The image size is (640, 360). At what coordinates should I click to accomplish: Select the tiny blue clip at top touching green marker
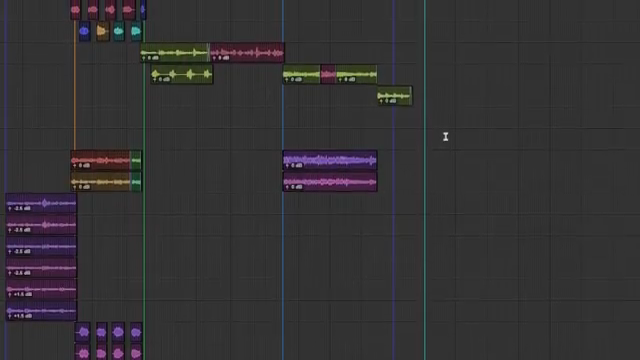coord(143,9)
